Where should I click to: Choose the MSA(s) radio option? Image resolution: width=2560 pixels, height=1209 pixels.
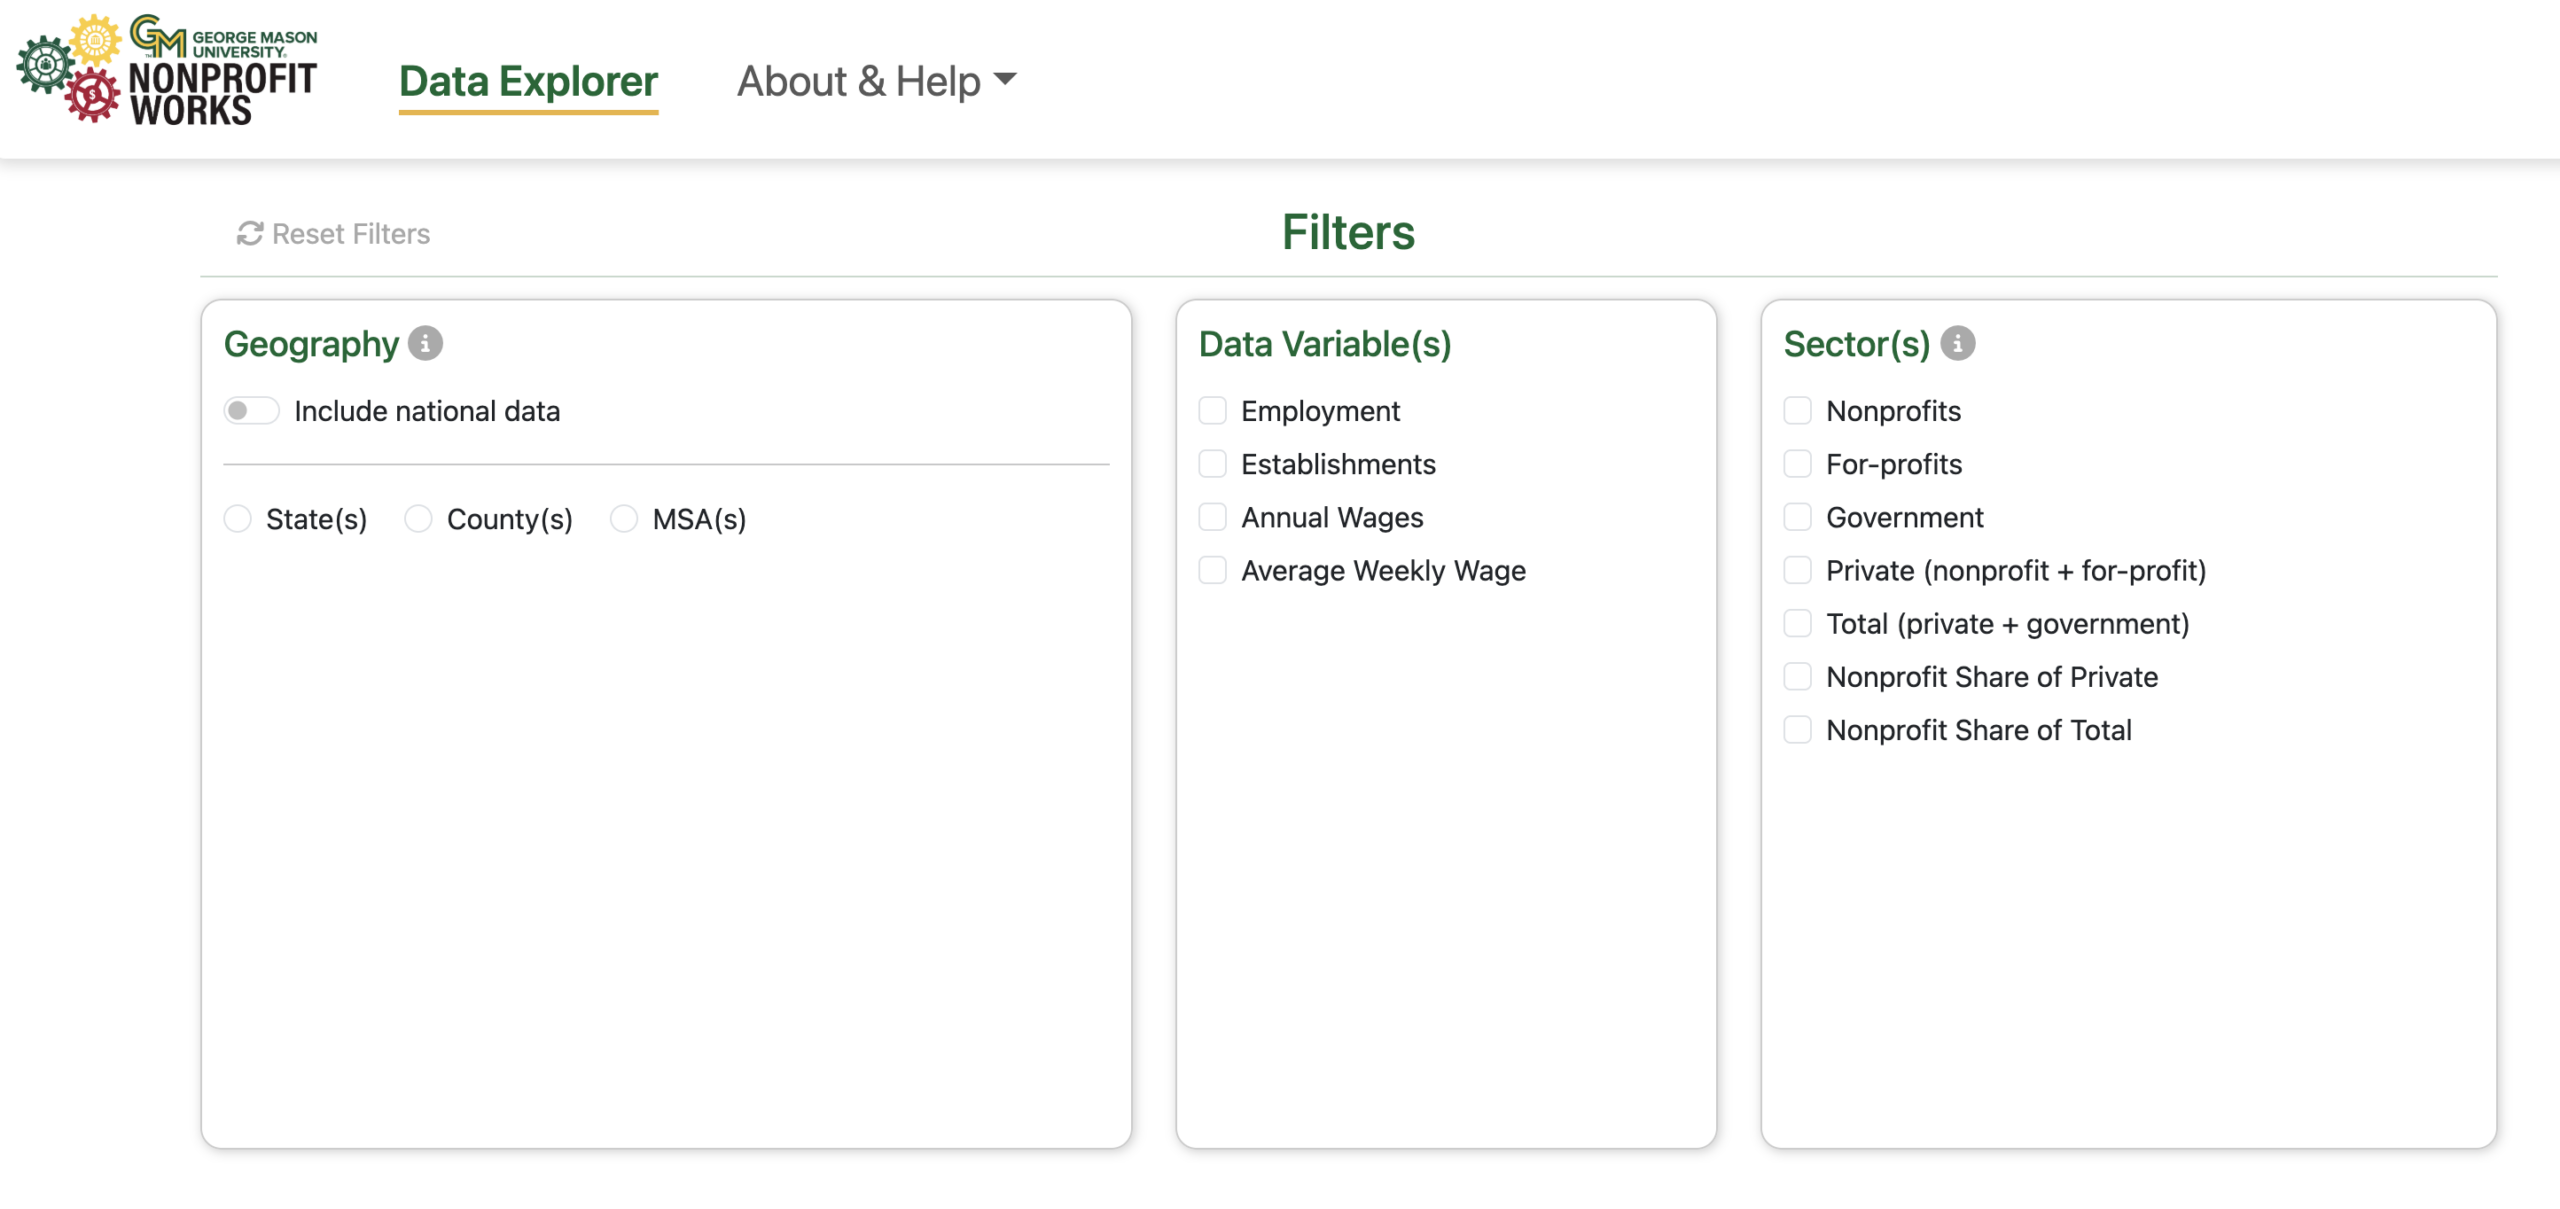click(x=624, y=519)
